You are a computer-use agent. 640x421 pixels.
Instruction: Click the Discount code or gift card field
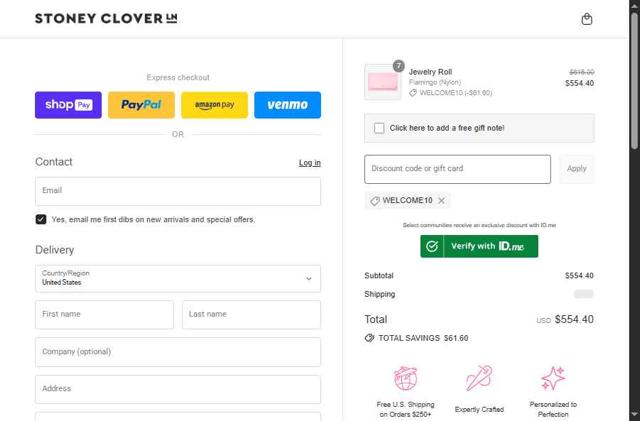(x=458, y=169)
